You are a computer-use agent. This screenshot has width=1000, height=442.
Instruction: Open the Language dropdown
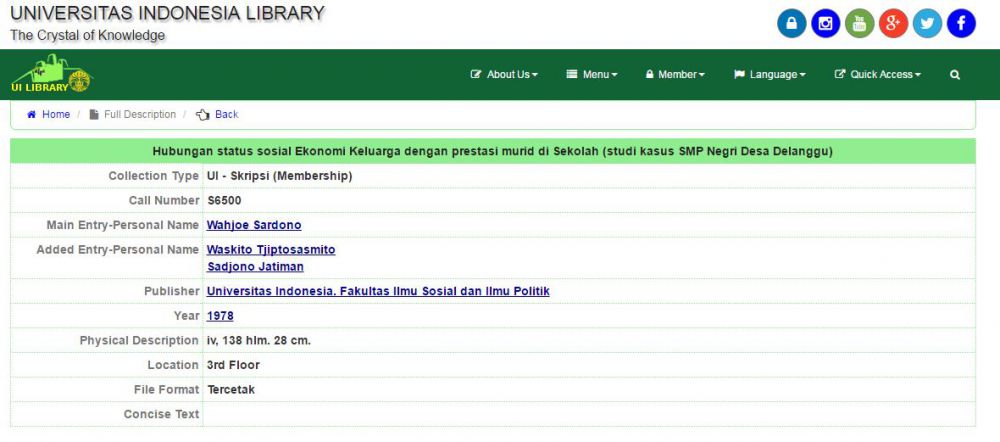pos(770,75)
